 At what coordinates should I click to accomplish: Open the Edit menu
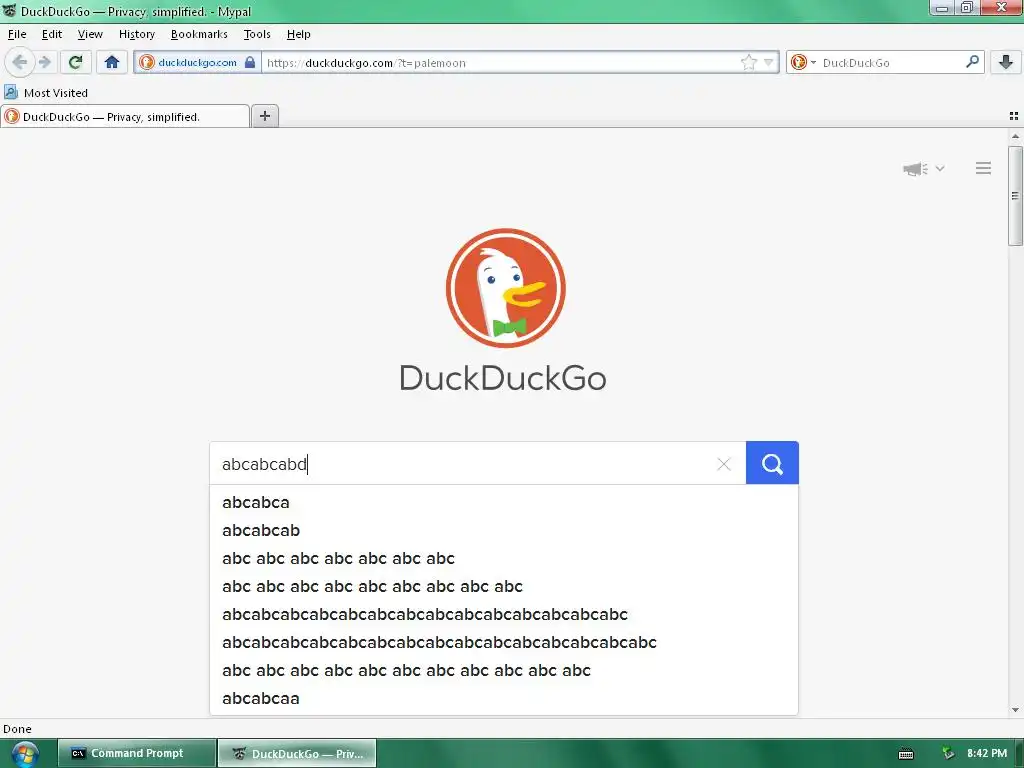coord(52,34)
